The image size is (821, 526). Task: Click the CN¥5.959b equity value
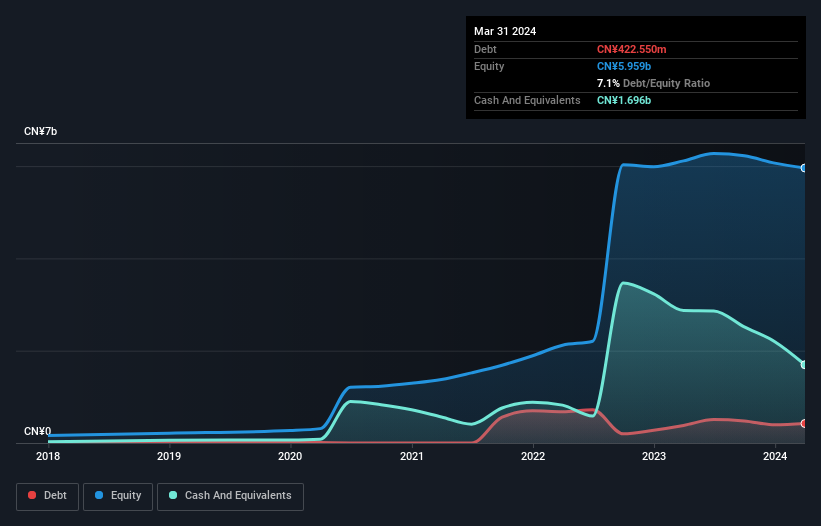pyautogui.click(x=624, y=66)
